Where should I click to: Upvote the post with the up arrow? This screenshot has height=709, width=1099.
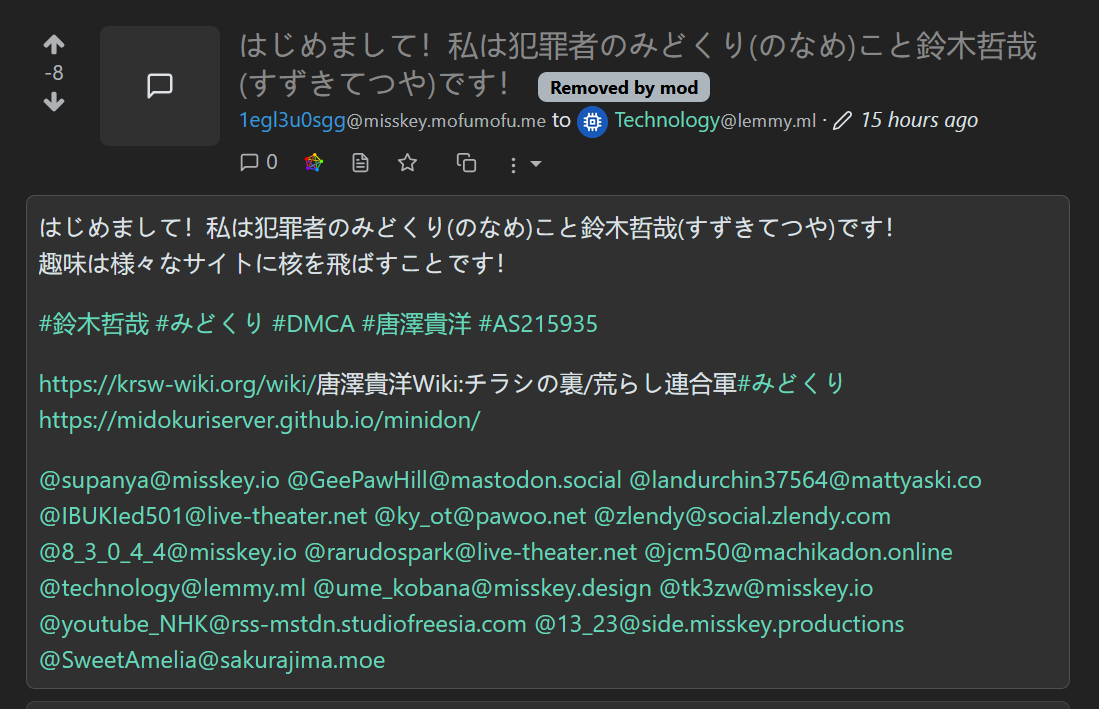pos(54,45)
